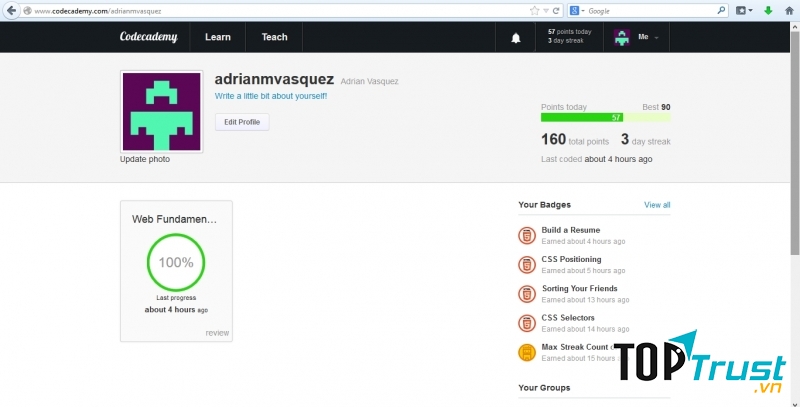Click the address bar URL field
Viewport: 800px width, 407px height.
(281, 11)
